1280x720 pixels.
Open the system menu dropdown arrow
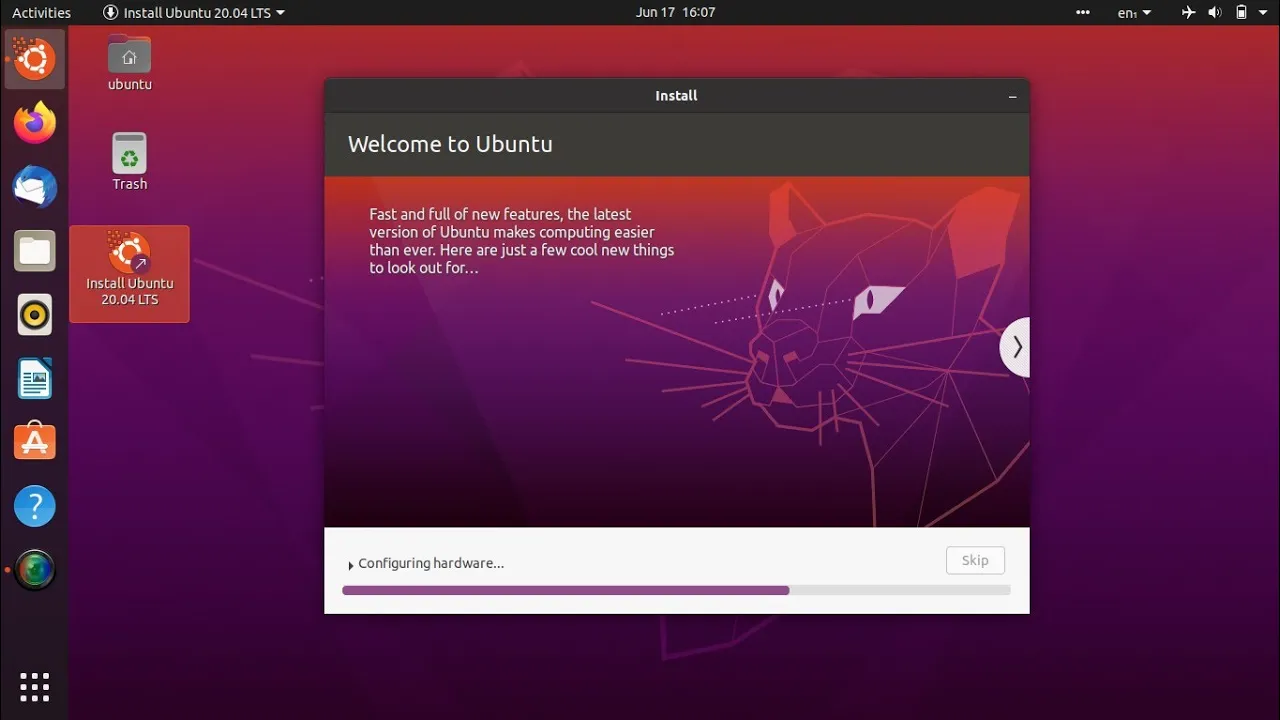1263,13
